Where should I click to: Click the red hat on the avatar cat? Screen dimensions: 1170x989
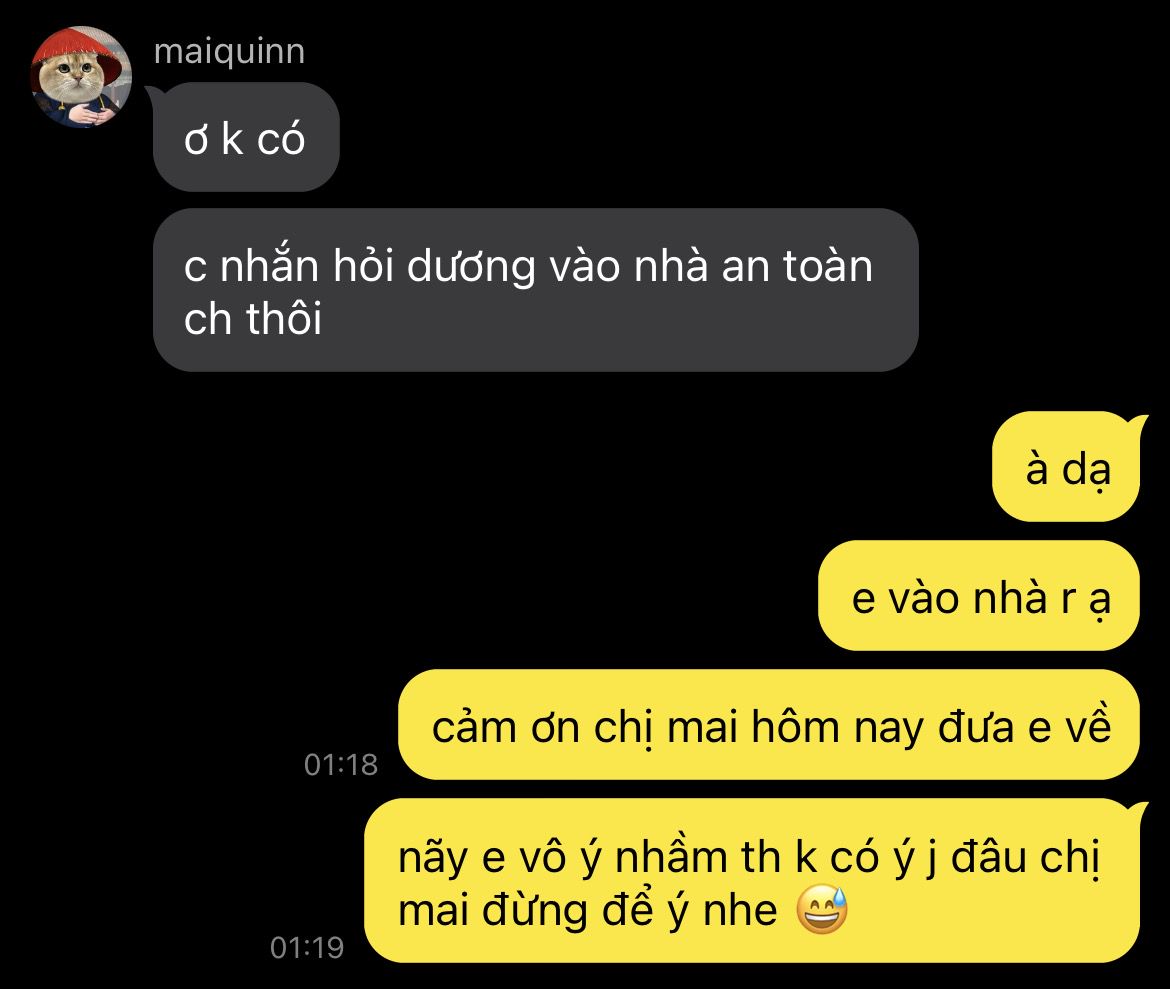pyautogui.click(x=77, y=50)
